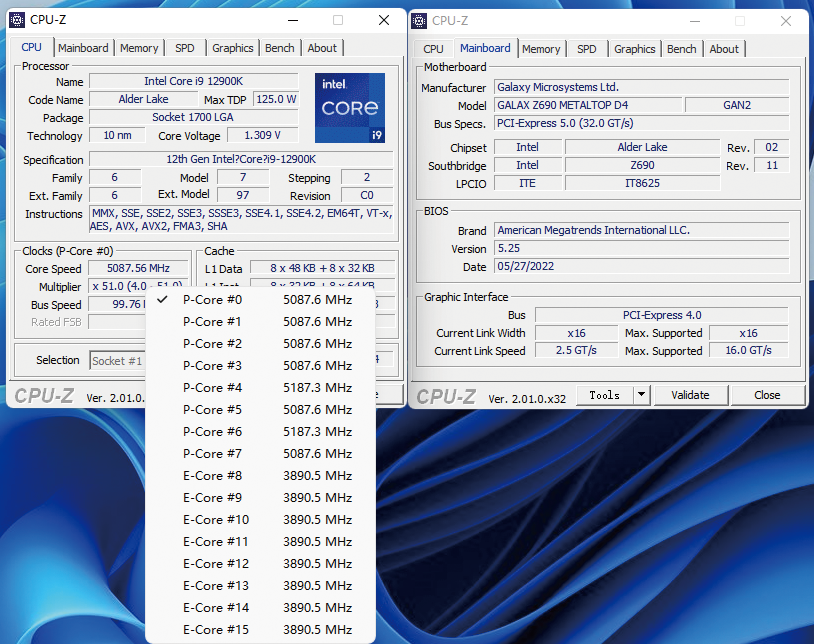Go to Graphics tab in right window

(634, 49)
